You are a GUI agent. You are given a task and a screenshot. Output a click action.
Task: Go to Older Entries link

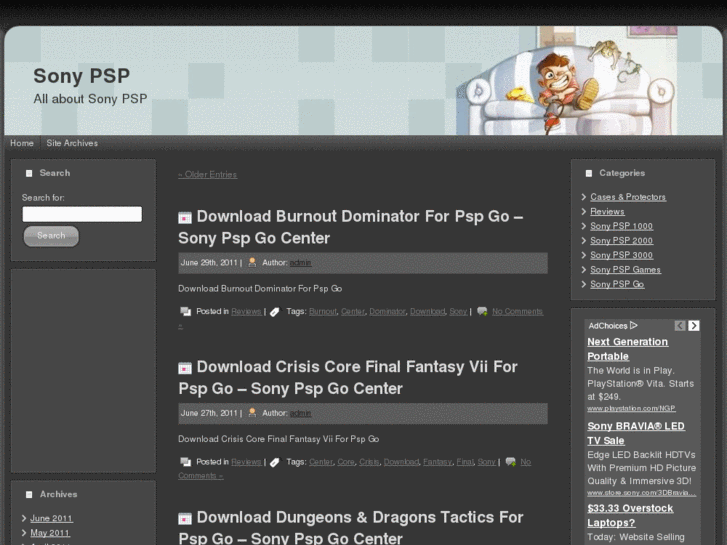[208, 175]
